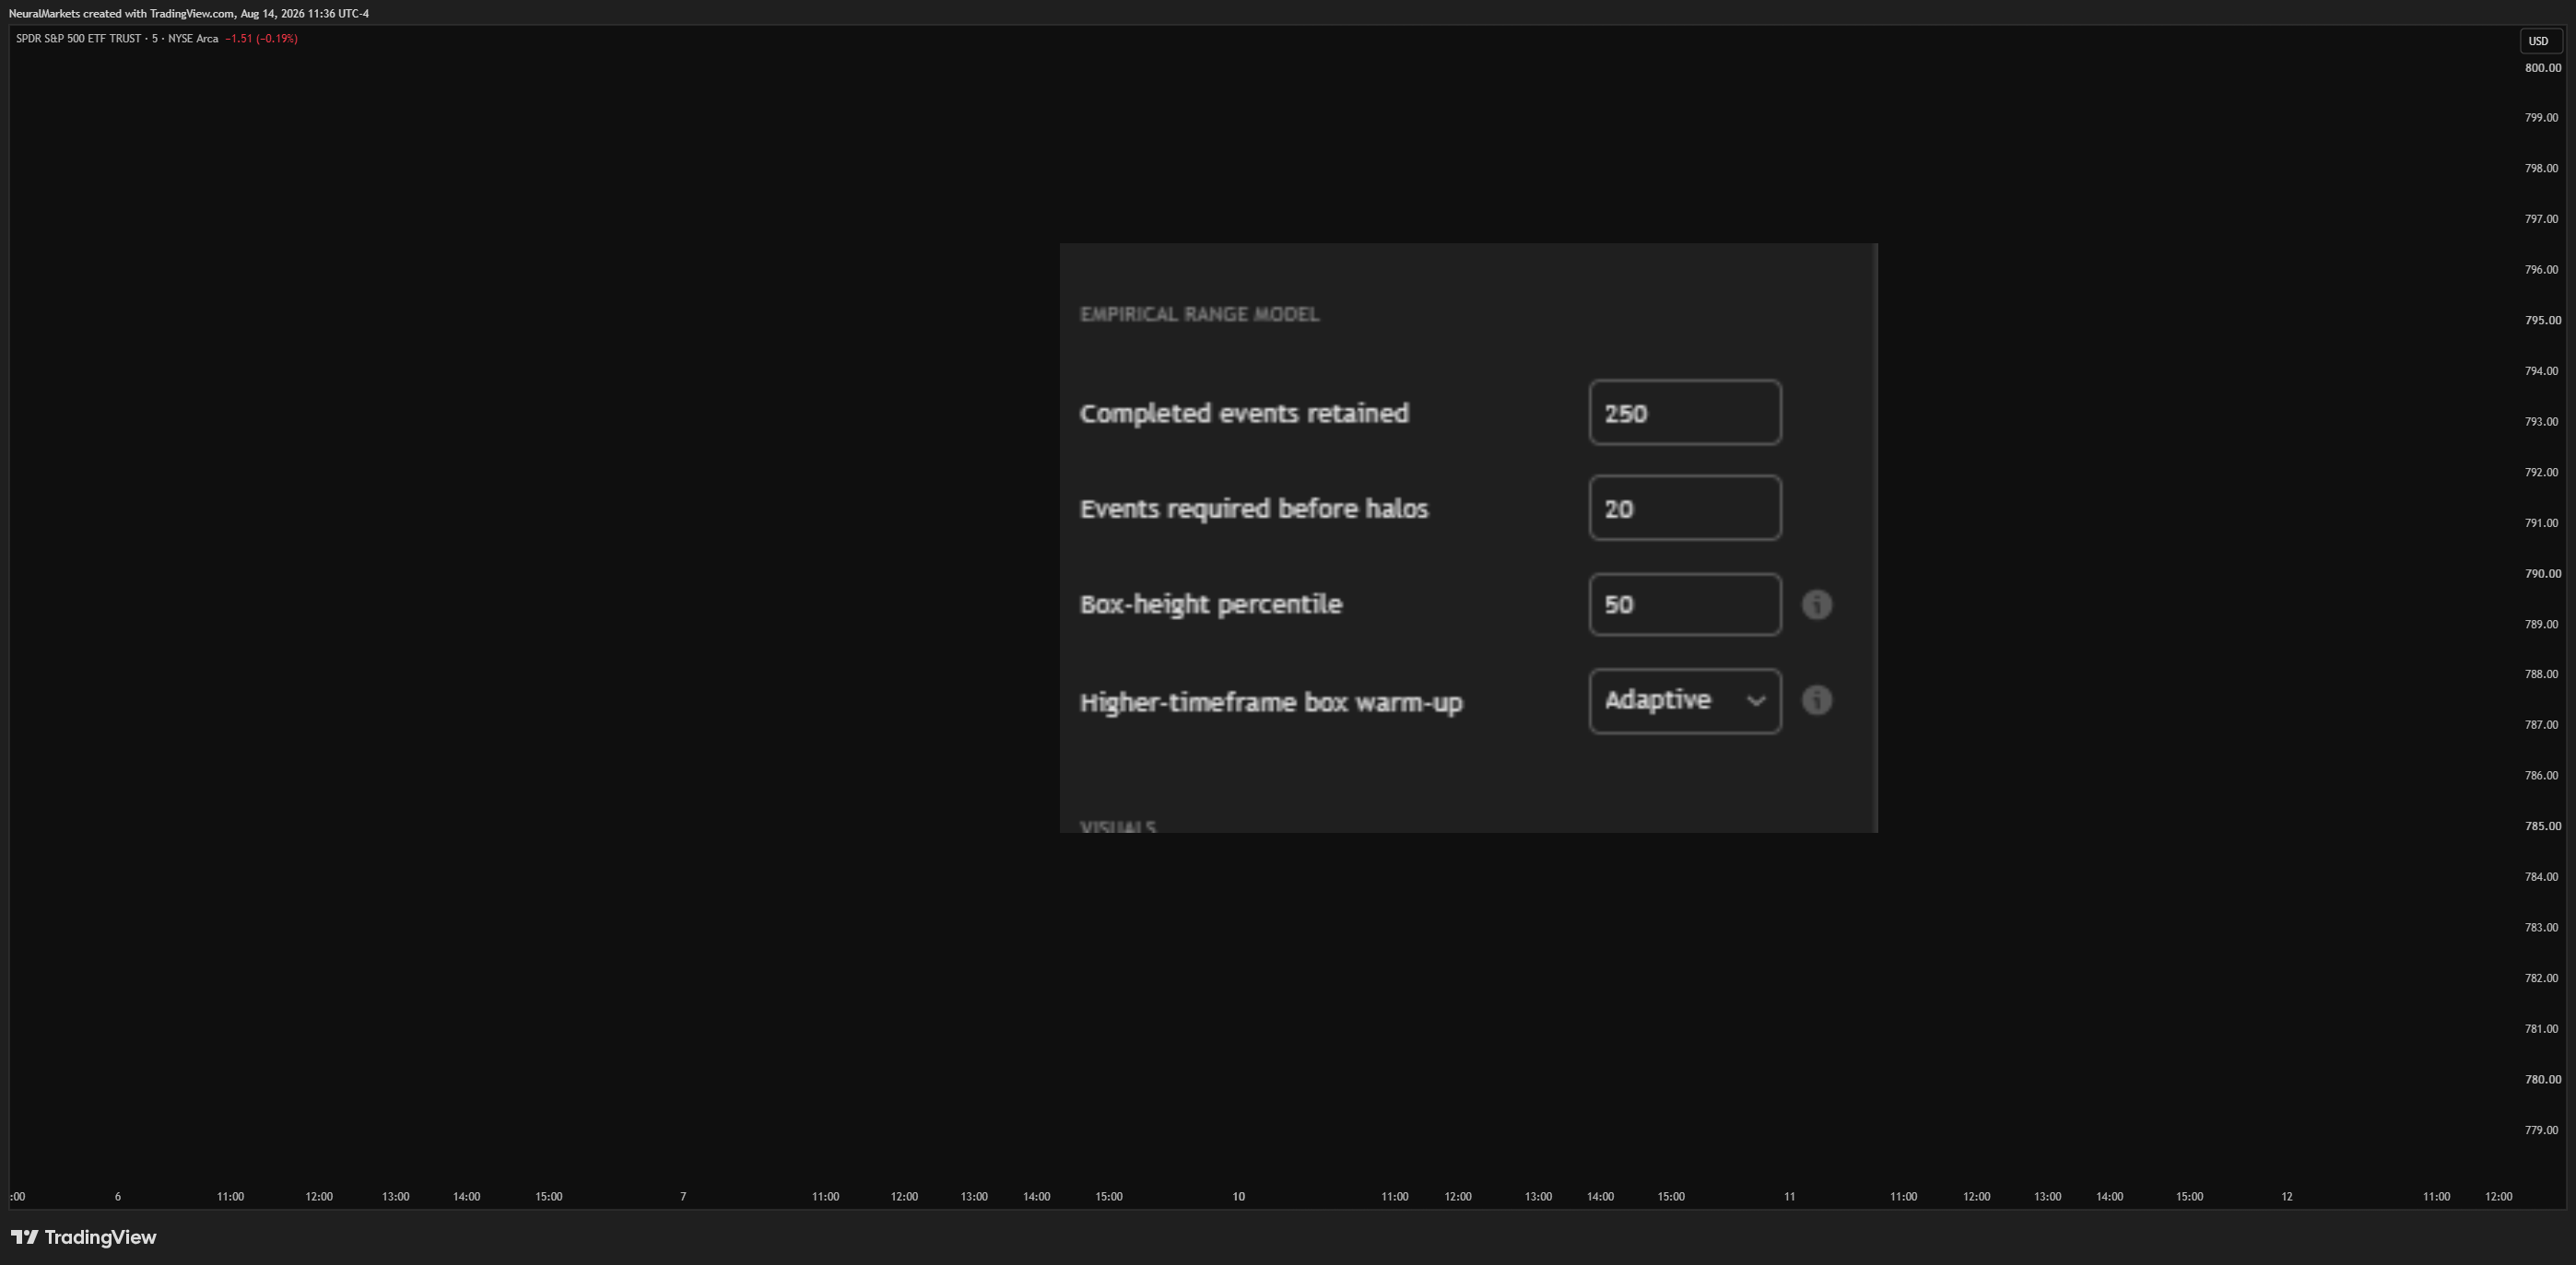Image resolution: width=2576 pixels, height=1265 pixels.
Task: Click the 779.00 price axis label
Action: point(2542,1130)
